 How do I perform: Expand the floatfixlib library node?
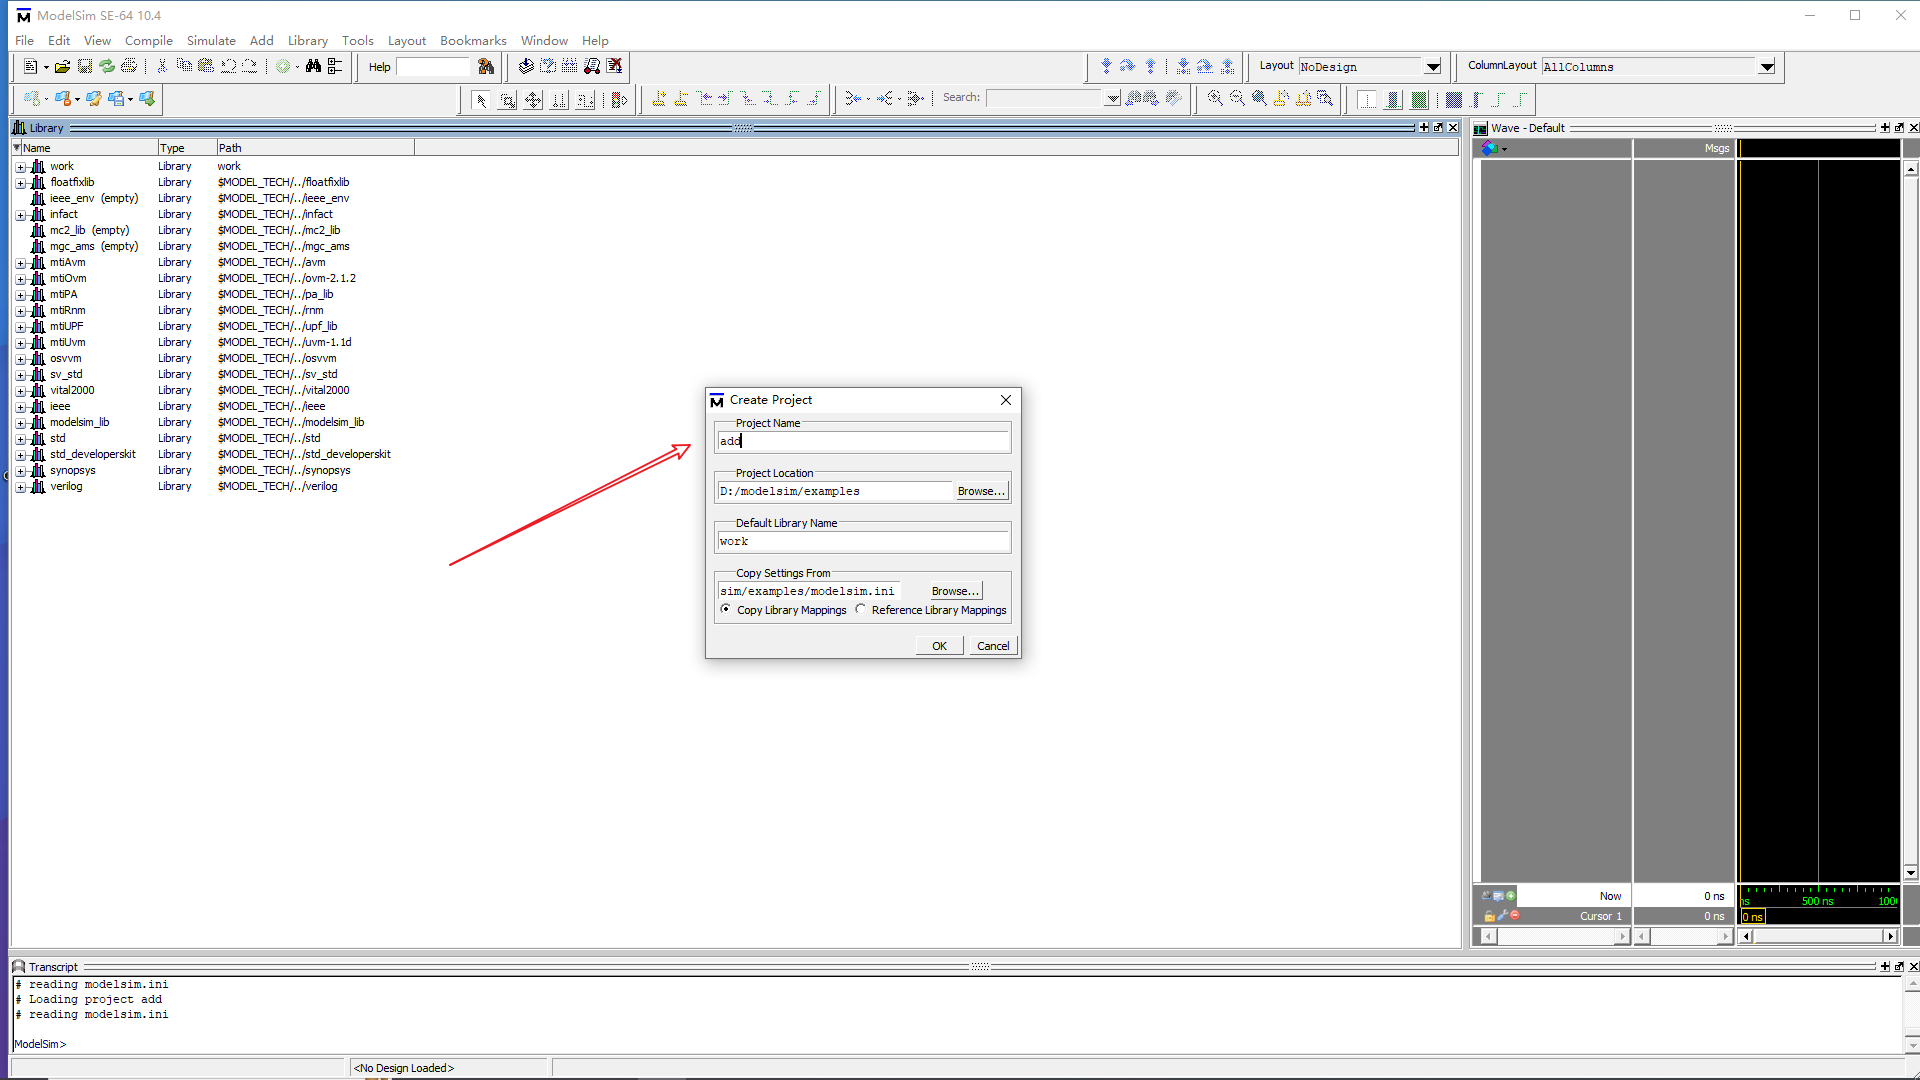tap(20, 183)
